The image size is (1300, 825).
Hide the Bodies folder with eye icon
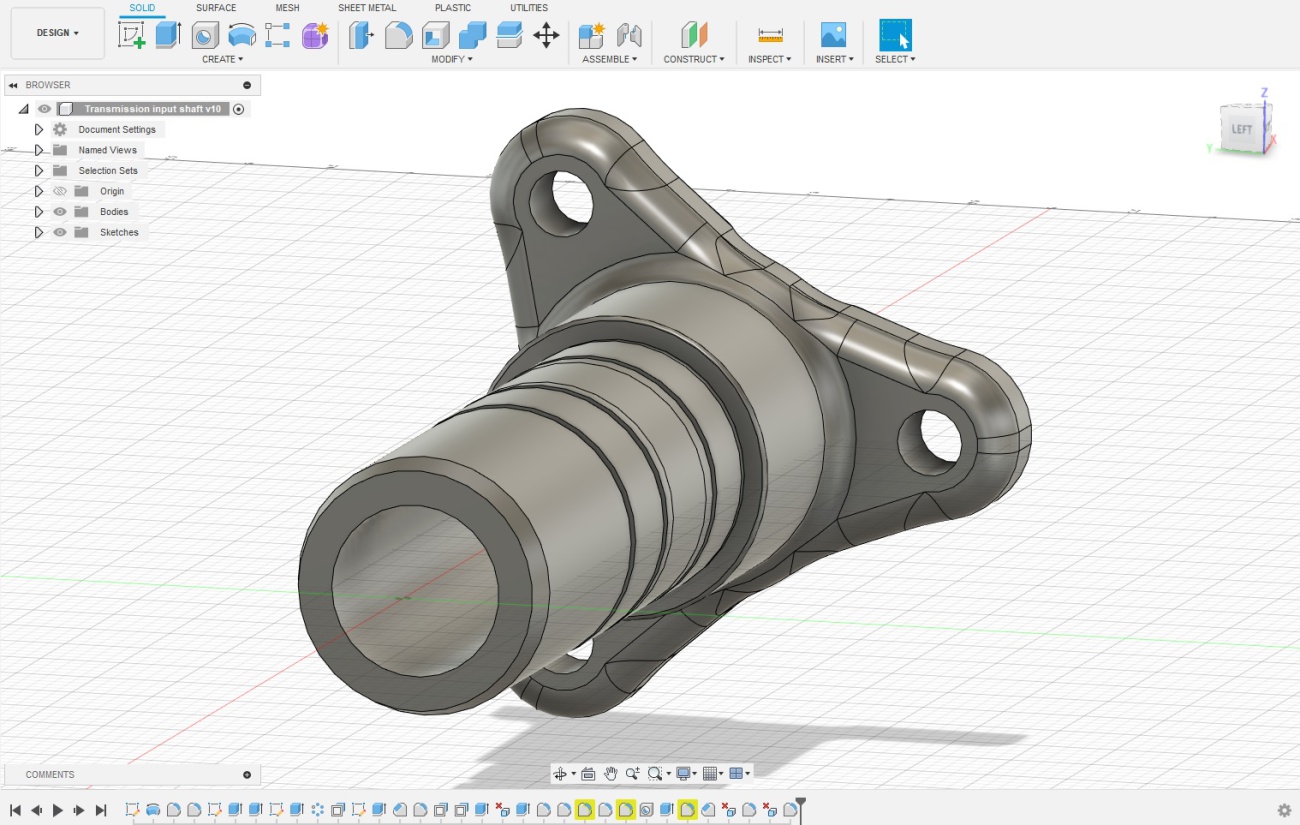[60, 212]
